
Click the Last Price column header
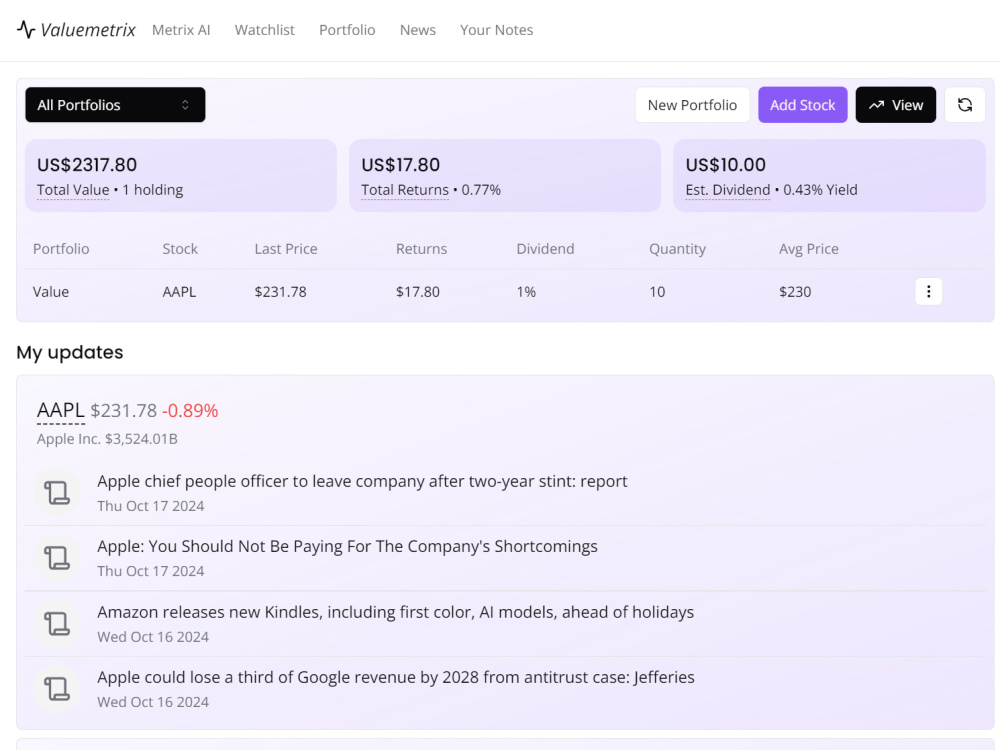(x=286, y=249)
